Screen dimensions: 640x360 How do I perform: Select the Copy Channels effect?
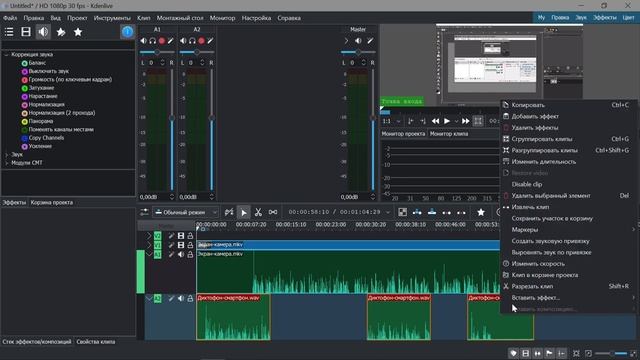[46, 138]
